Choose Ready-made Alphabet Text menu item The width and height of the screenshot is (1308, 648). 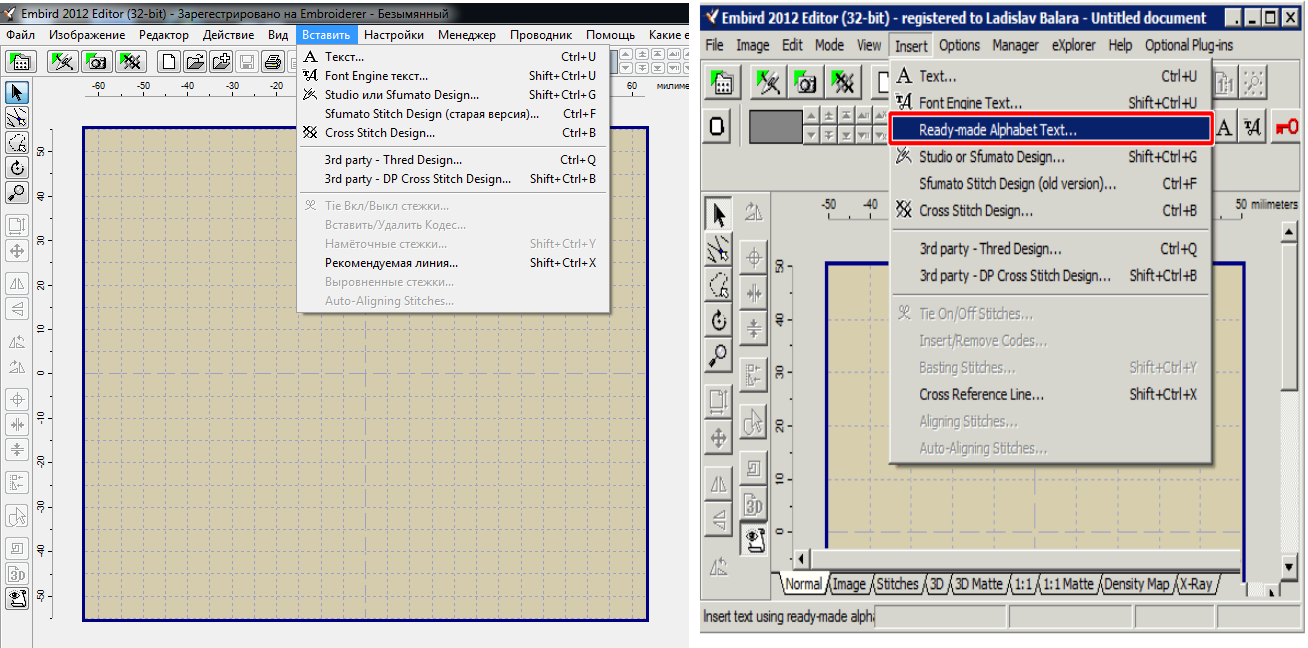1051,130
